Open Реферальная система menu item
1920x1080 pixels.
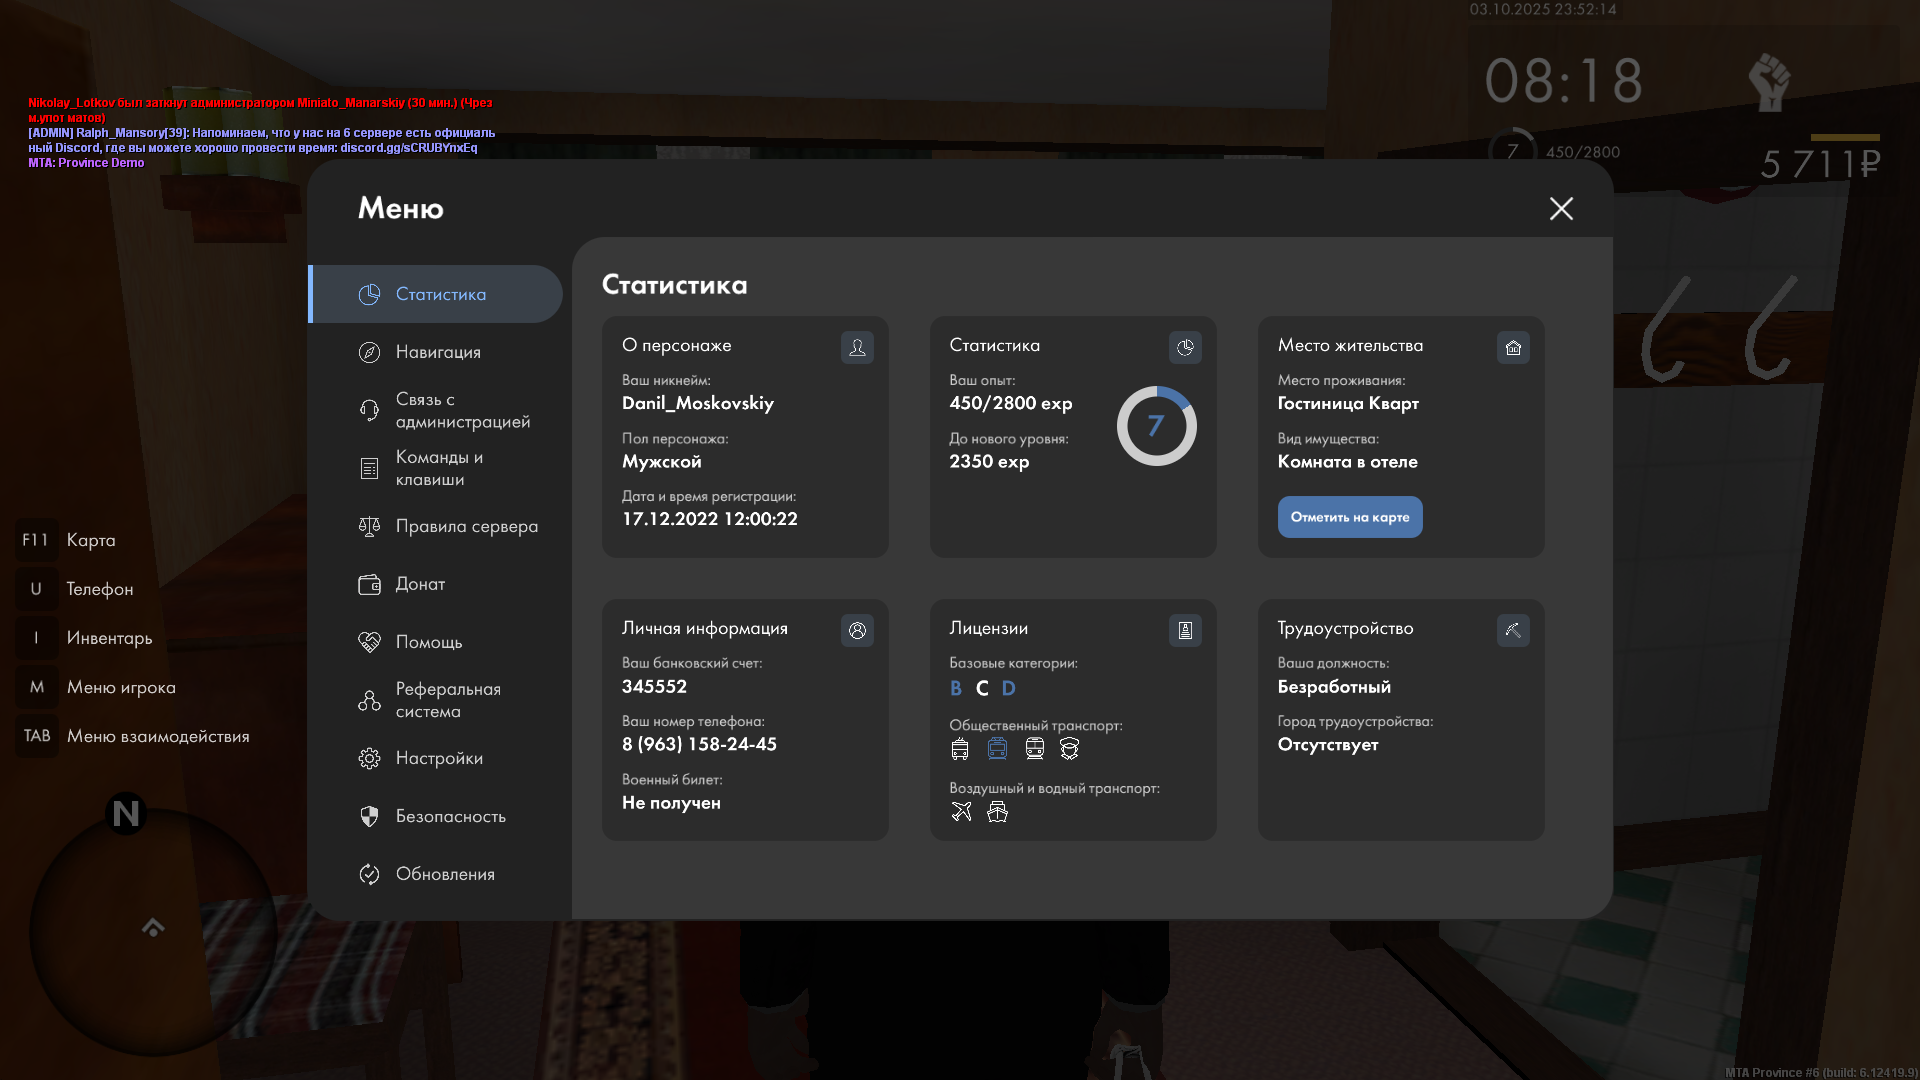(x=447, y=700)
